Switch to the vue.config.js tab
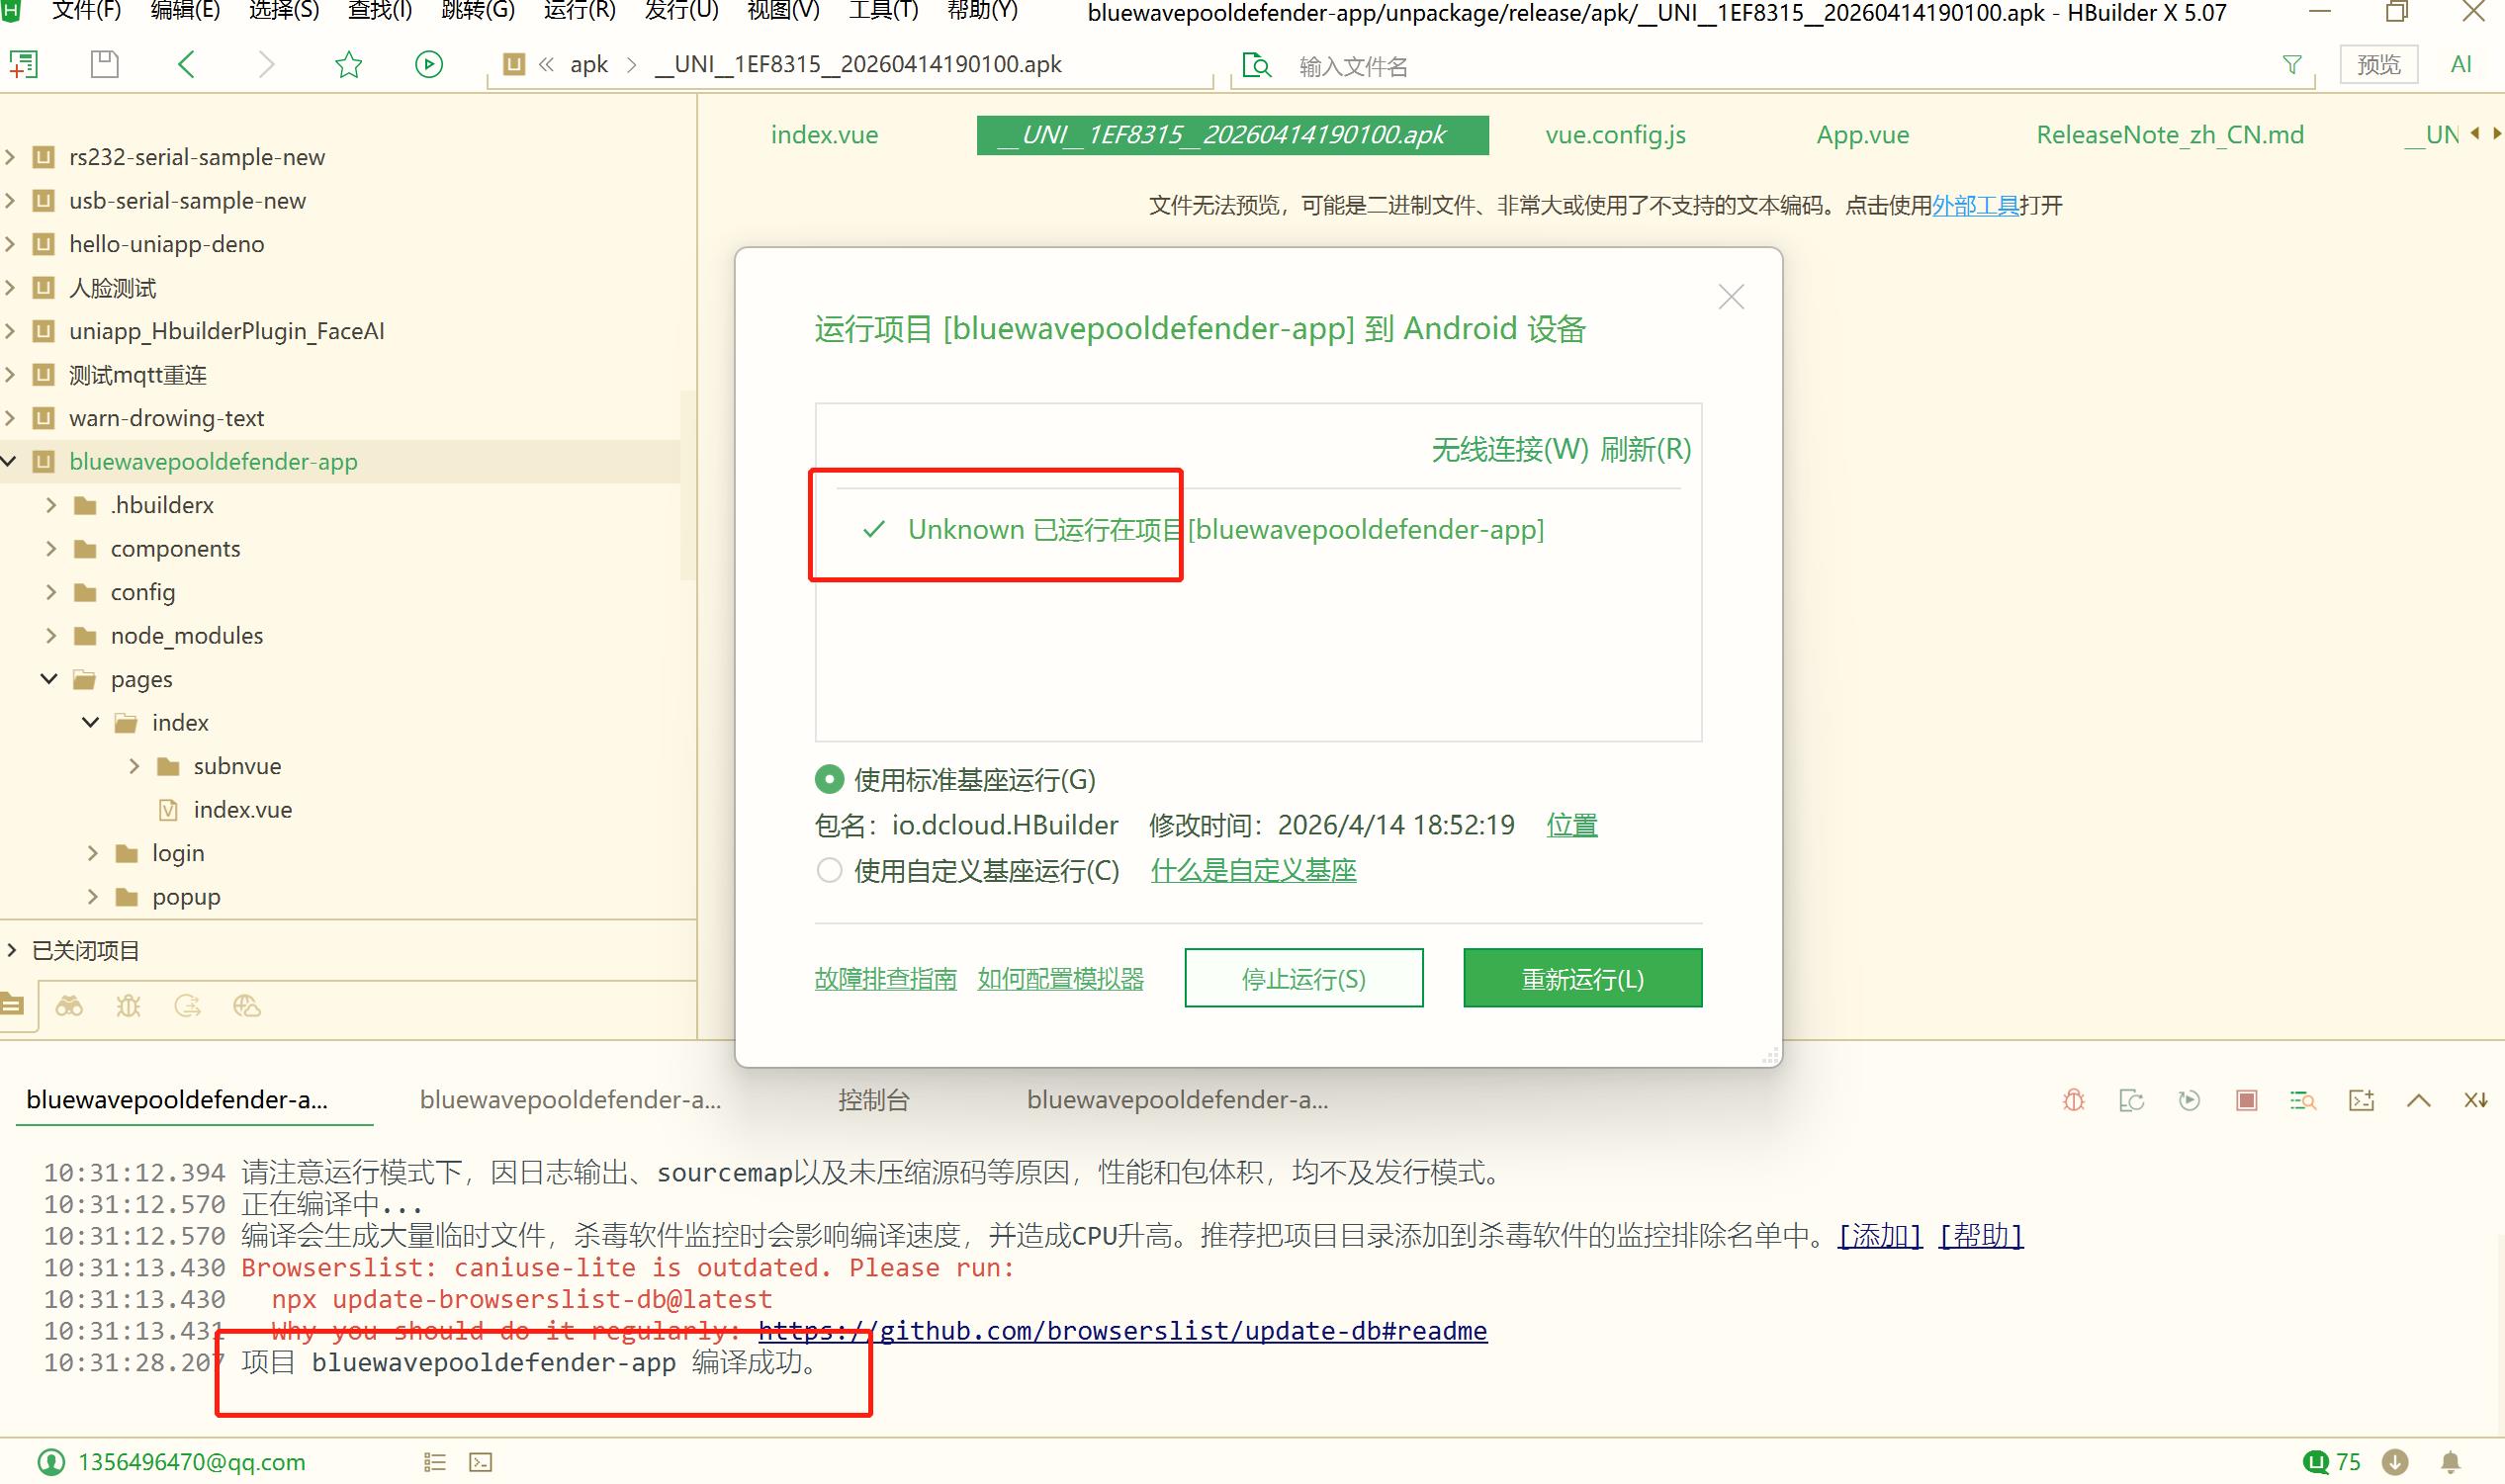Viewport: 2505px width, 1484px height. (1615, 135)
